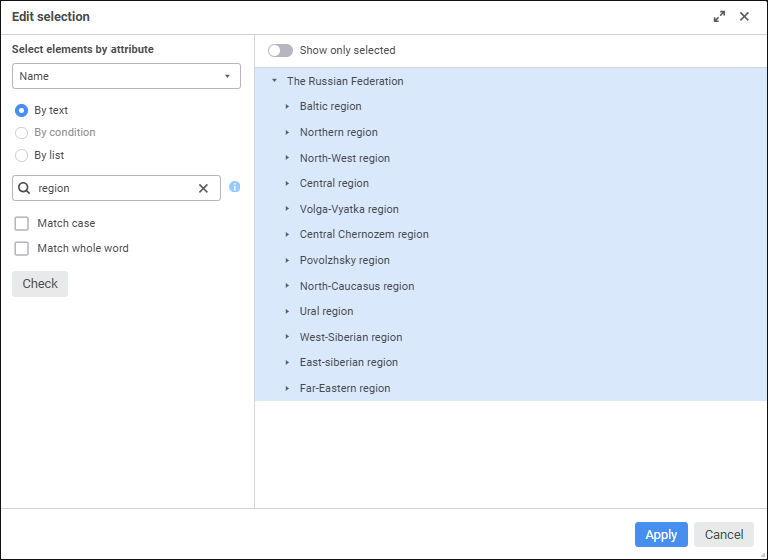Select the By text radio option
Screen dimensions: 768x560
22,111
